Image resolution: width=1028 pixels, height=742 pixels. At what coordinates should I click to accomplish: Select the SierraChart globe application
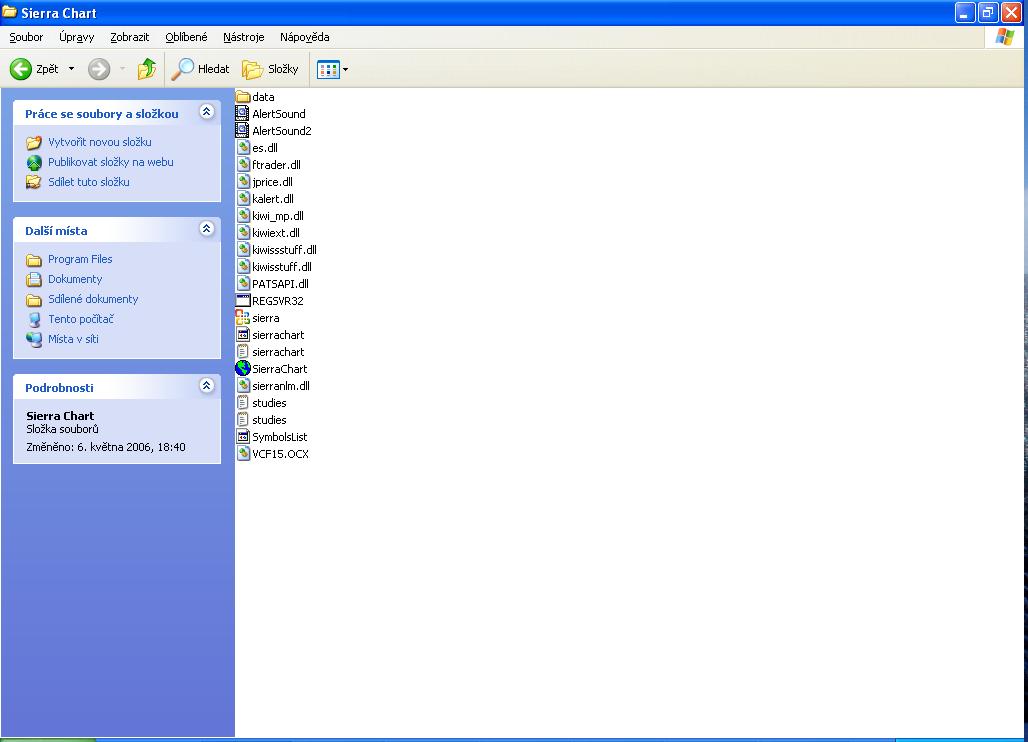[x=271, y=368]
